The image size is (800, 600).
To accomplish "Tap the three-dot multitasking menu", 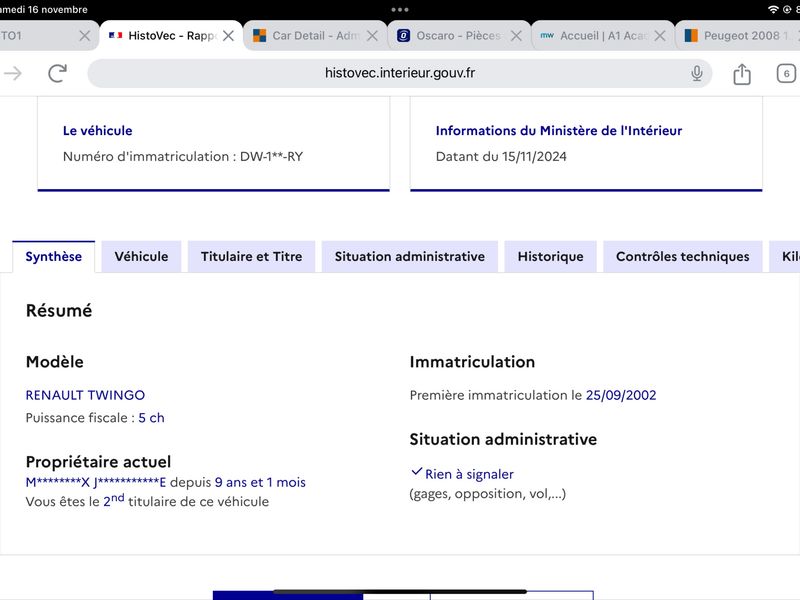I will point(400,10).
